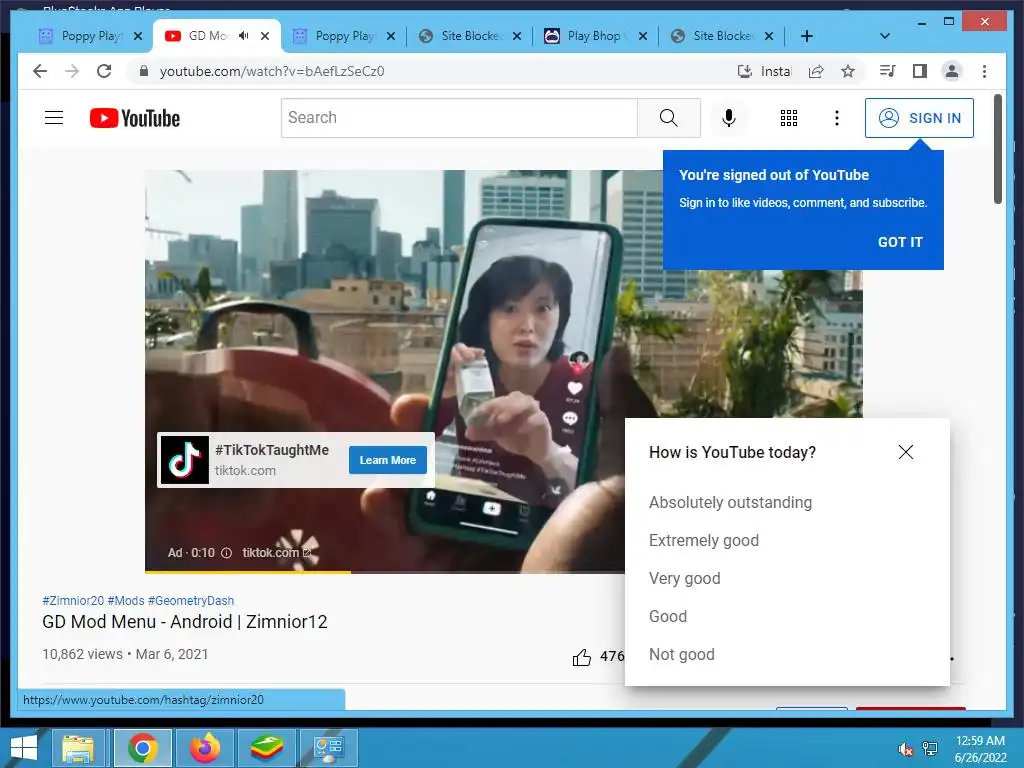View site info via the padlock icon
The width and height of the screenshot is (1024, 768).
[x=144, y=71]
